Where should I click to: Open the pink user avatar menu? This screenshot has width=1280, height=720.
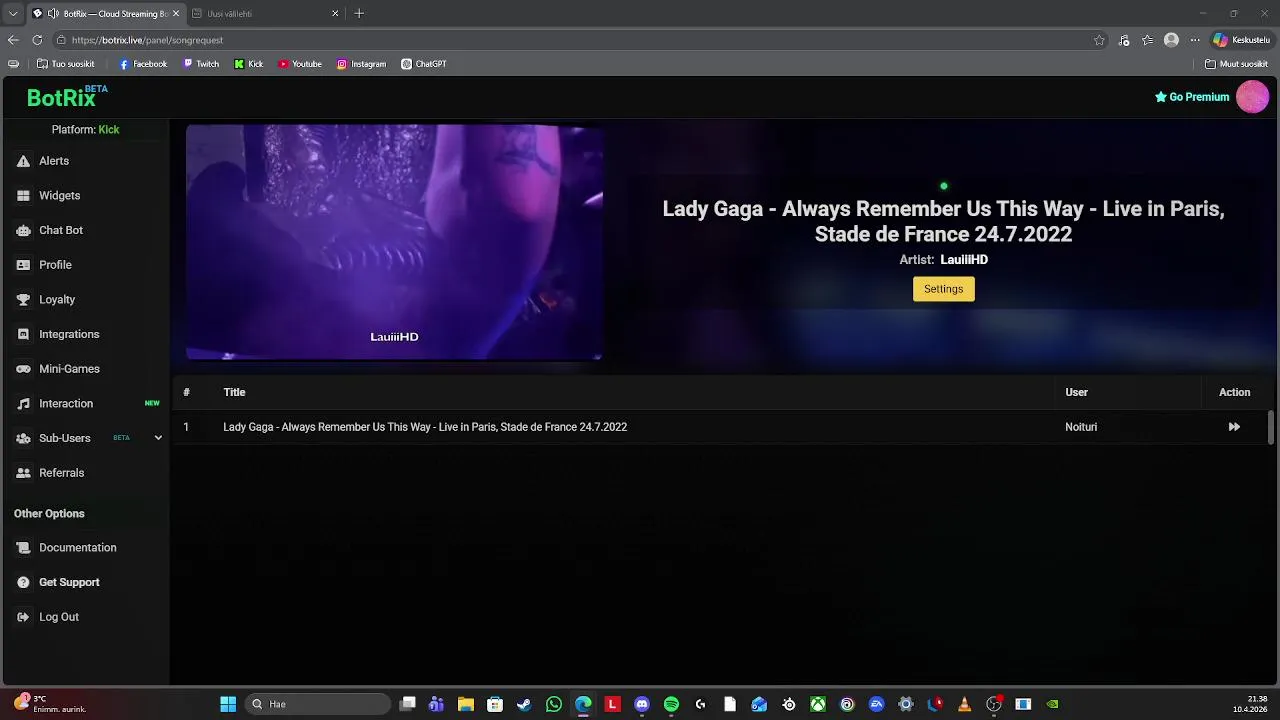tap(1252, 97)
